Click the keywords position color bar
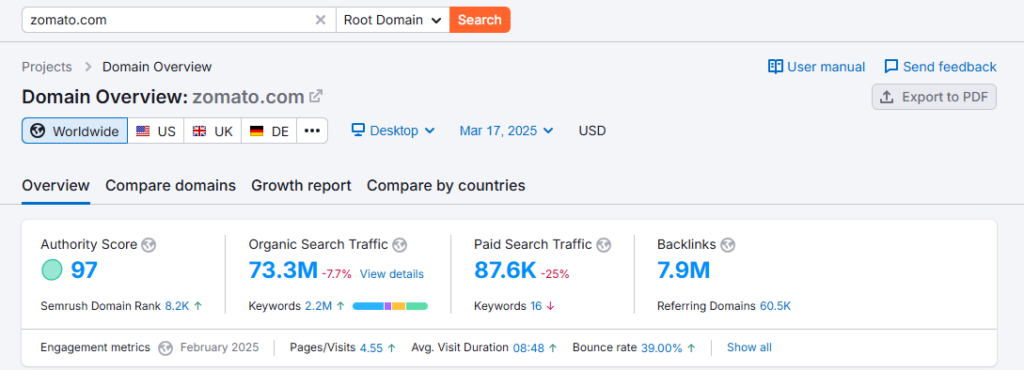This screenshot has height=370, width=1024. point(390,306)
